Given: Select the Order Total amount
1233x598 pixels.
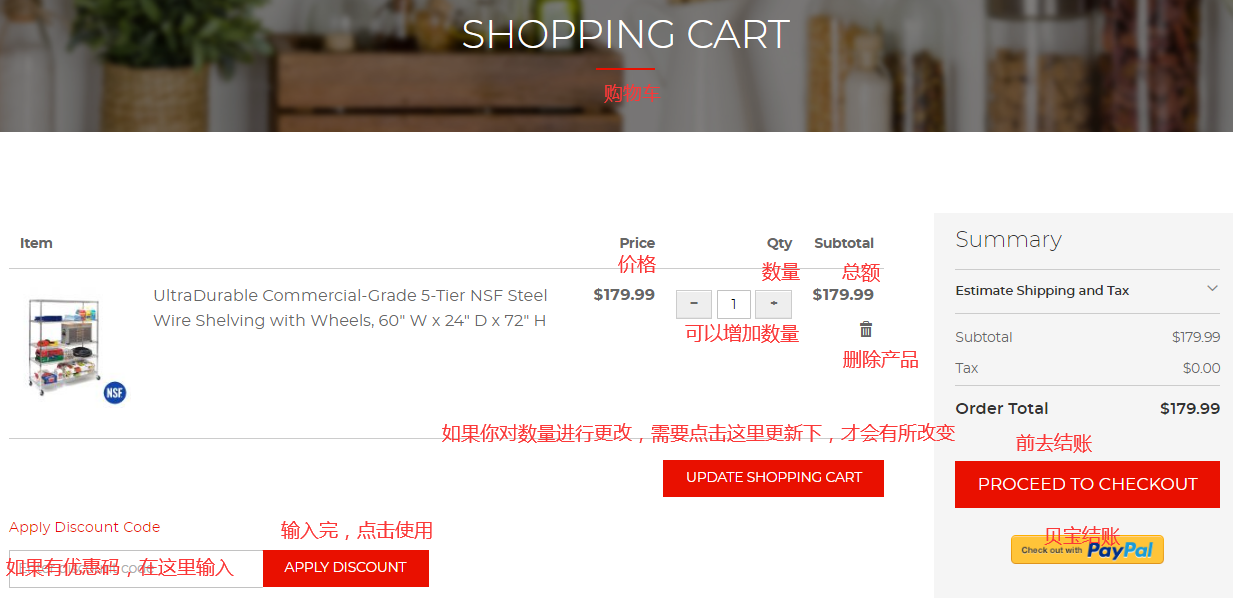Looking at the screenshot, I should 1189,408.
